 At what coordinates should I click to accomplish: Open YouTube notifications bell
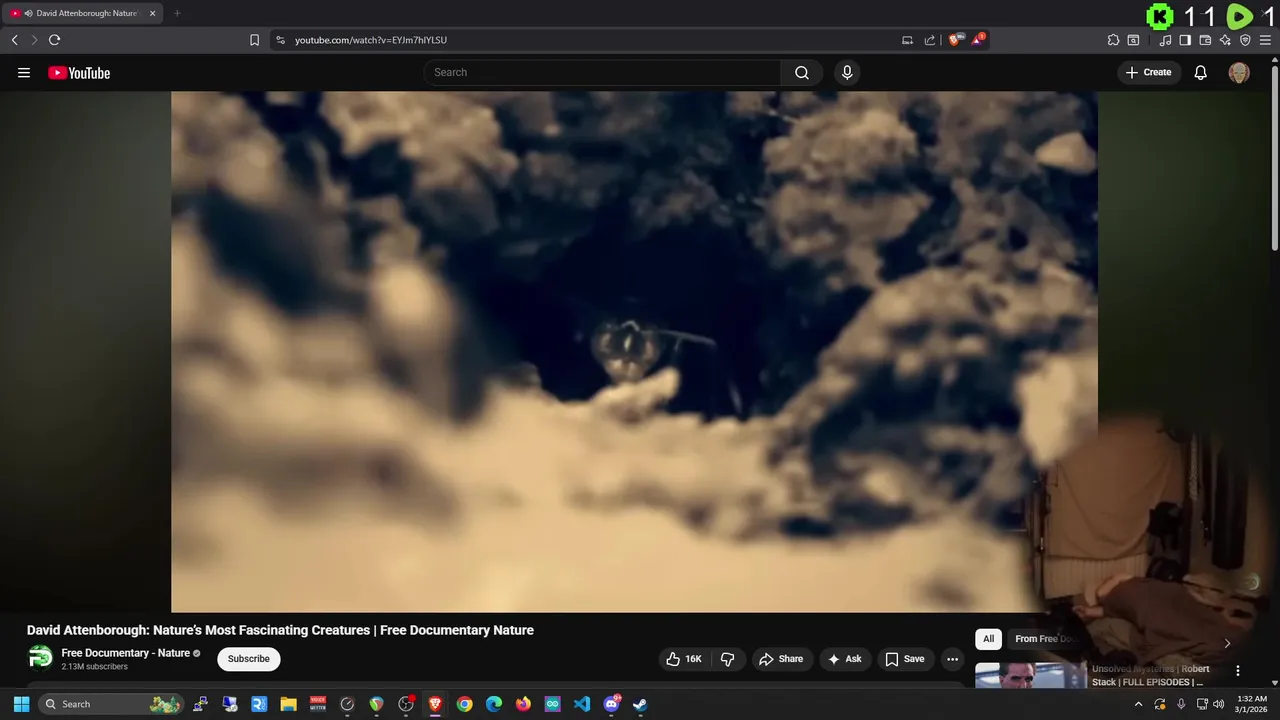coord(1201,72)
